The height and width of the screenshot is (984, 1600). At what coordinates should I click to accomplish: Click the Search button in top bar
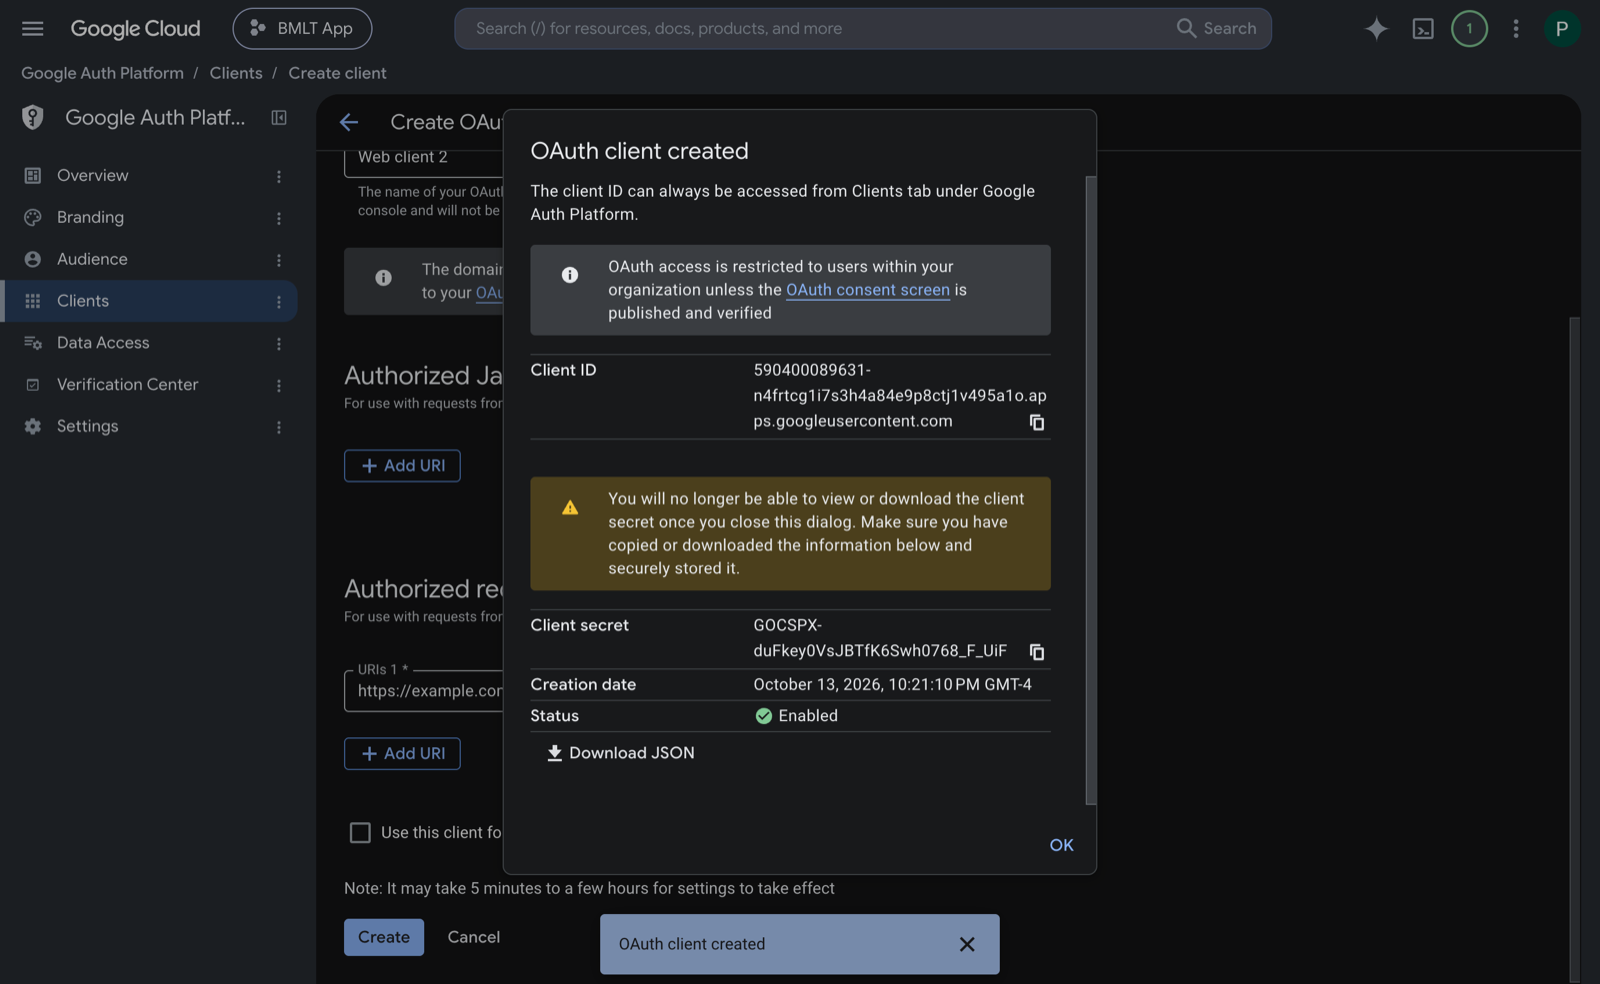tap(1217, 29)
